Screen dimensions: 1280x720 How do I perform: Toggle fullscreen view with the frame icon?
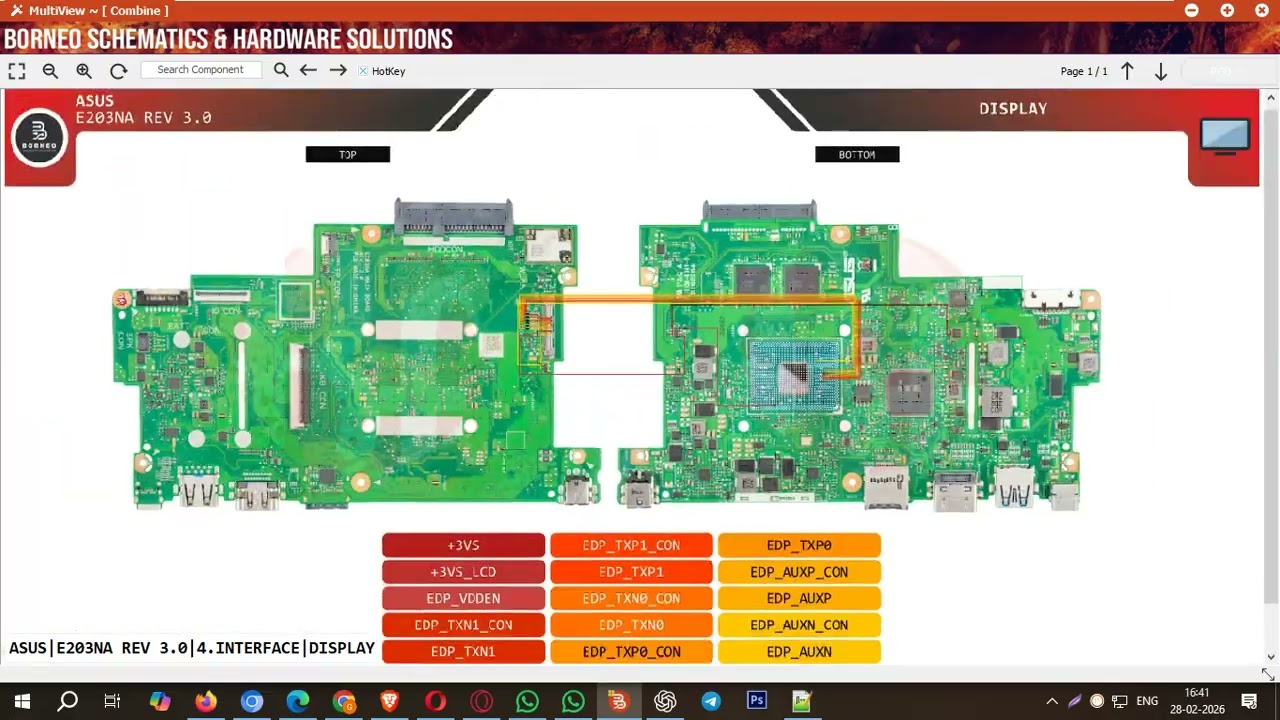[x=17, y=71]
